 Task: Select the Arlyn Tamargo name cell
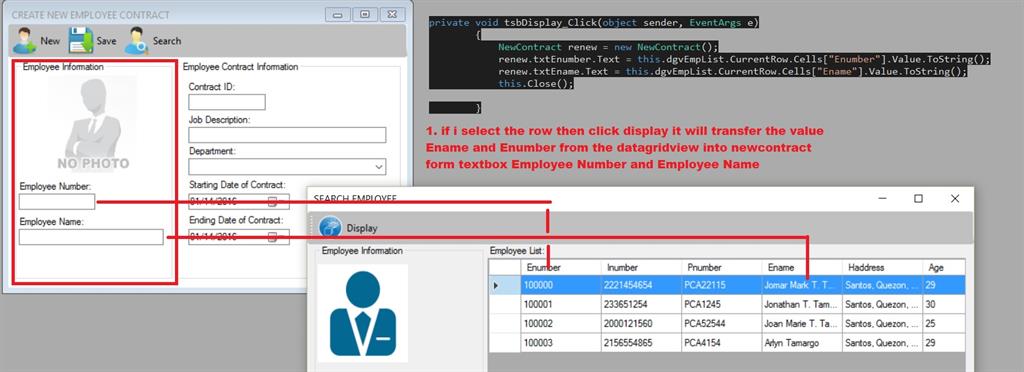[802, 343]
